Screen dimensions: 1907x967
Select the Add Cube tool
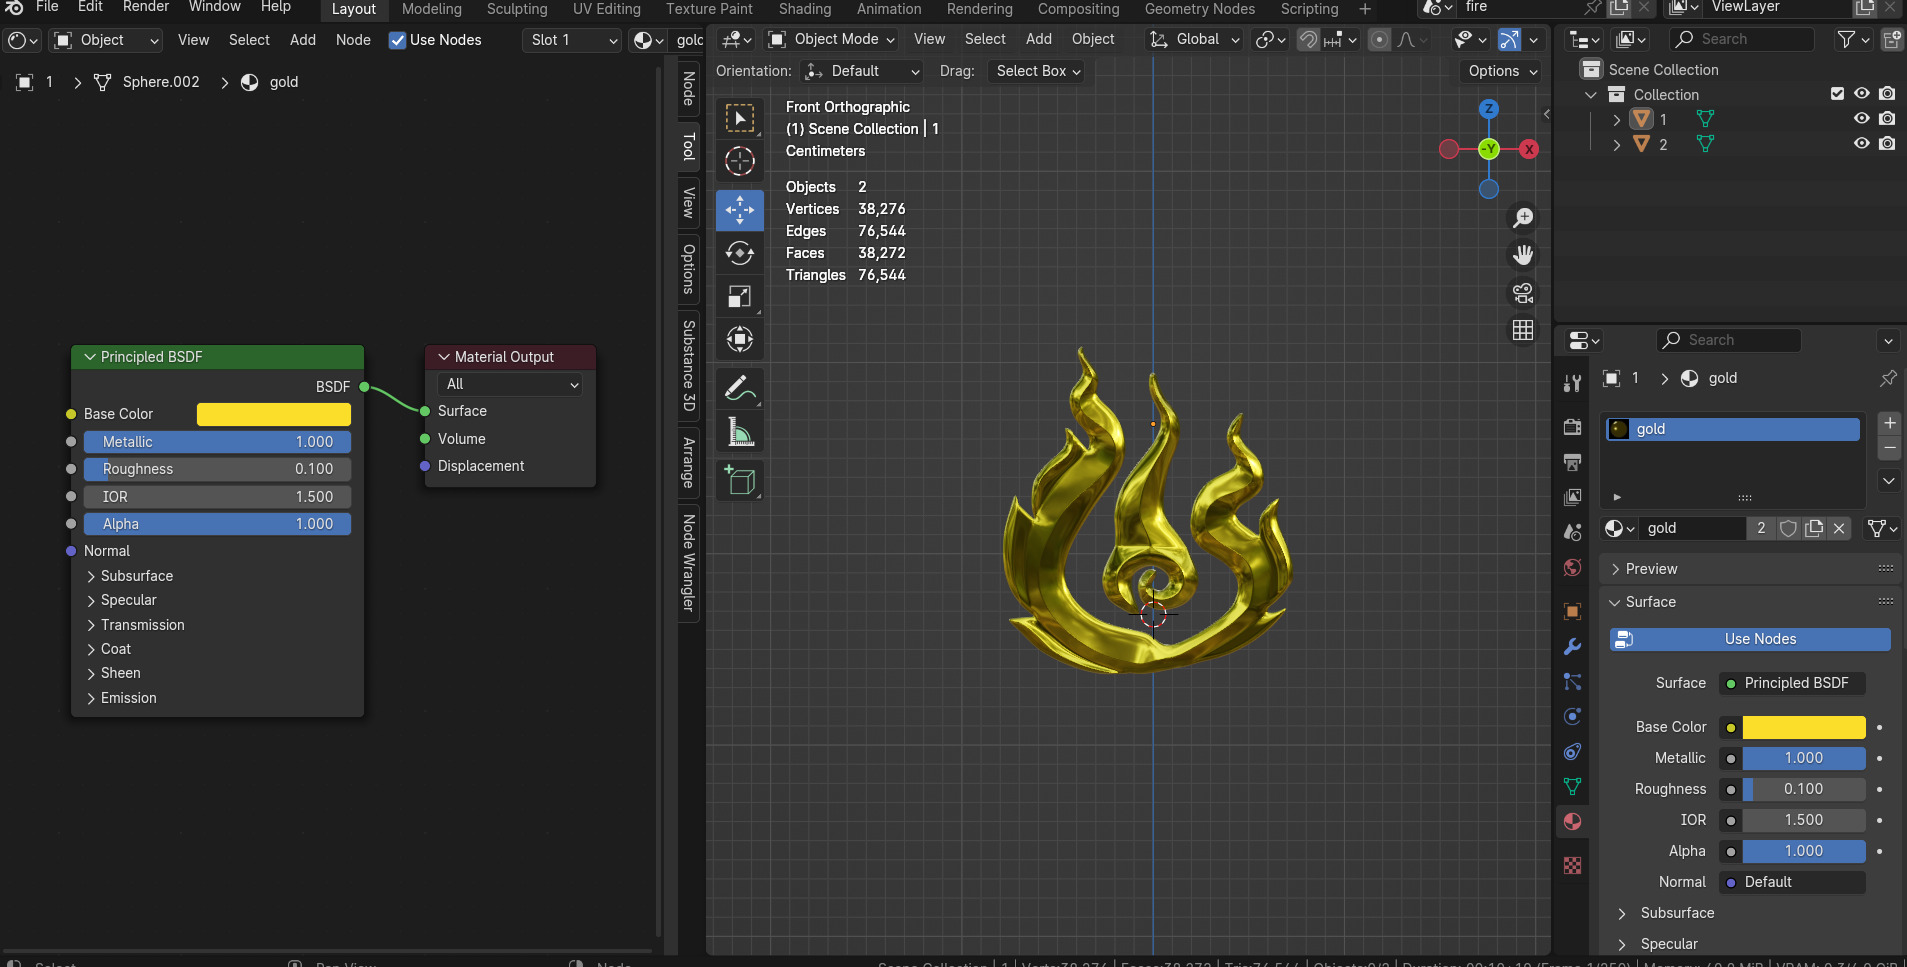tap(740, 480)
